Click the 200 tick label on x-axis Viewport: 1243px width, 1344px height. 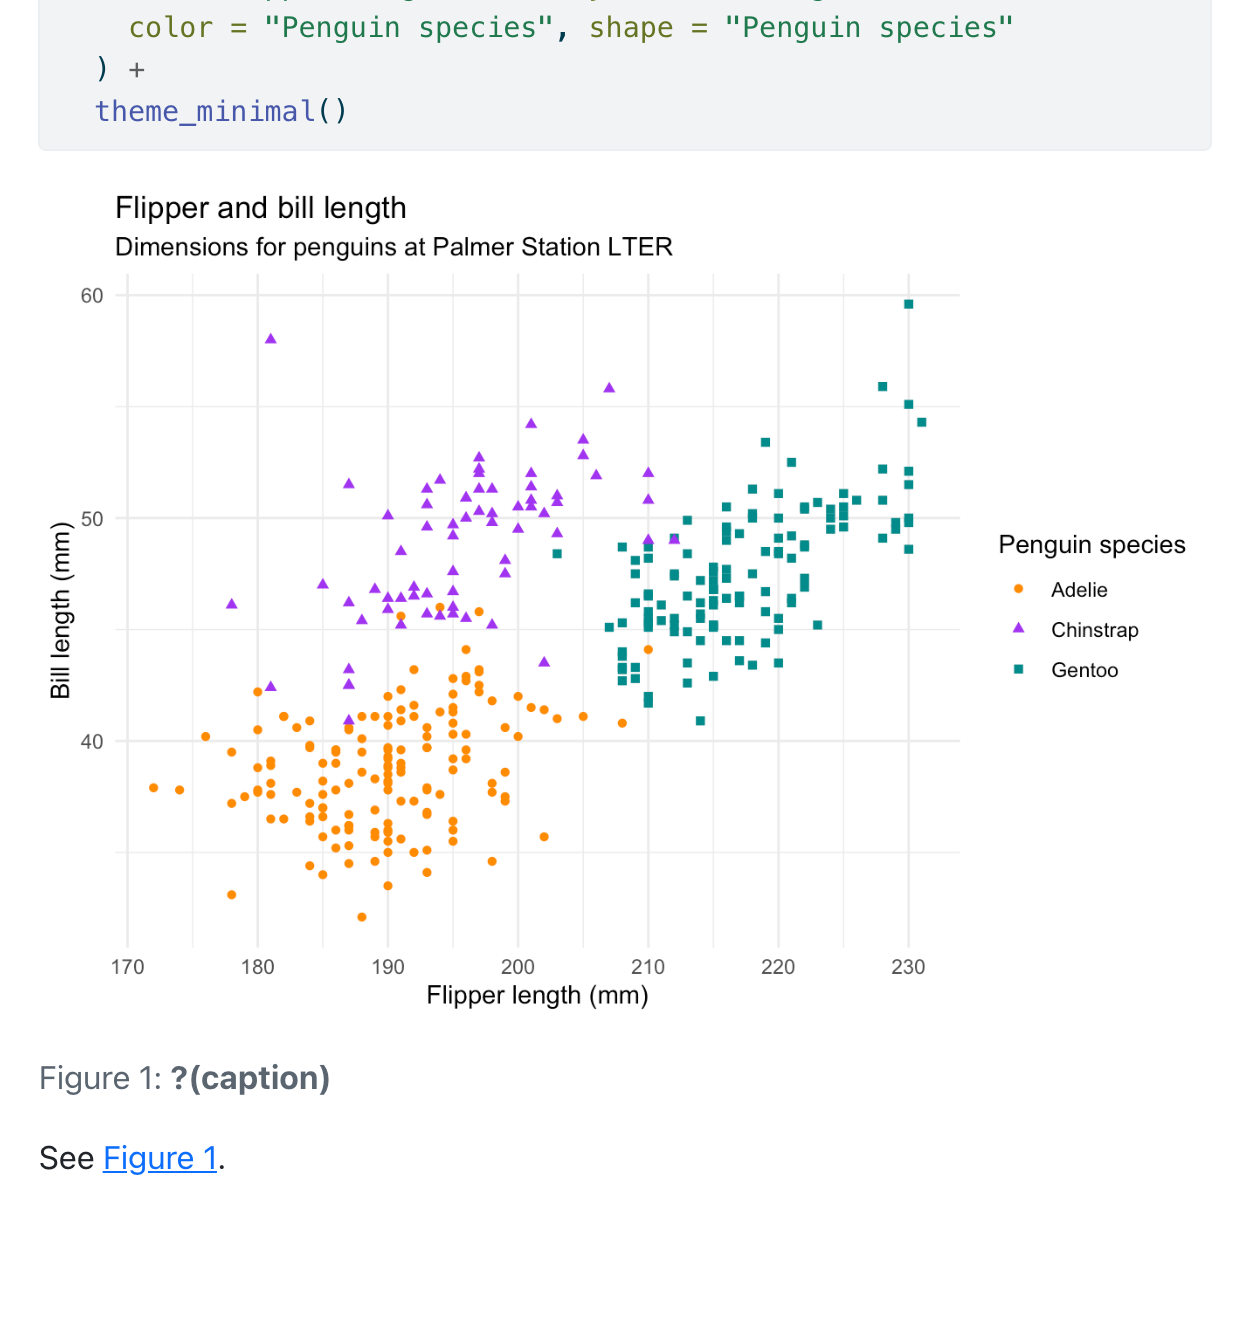click(518, 967)
